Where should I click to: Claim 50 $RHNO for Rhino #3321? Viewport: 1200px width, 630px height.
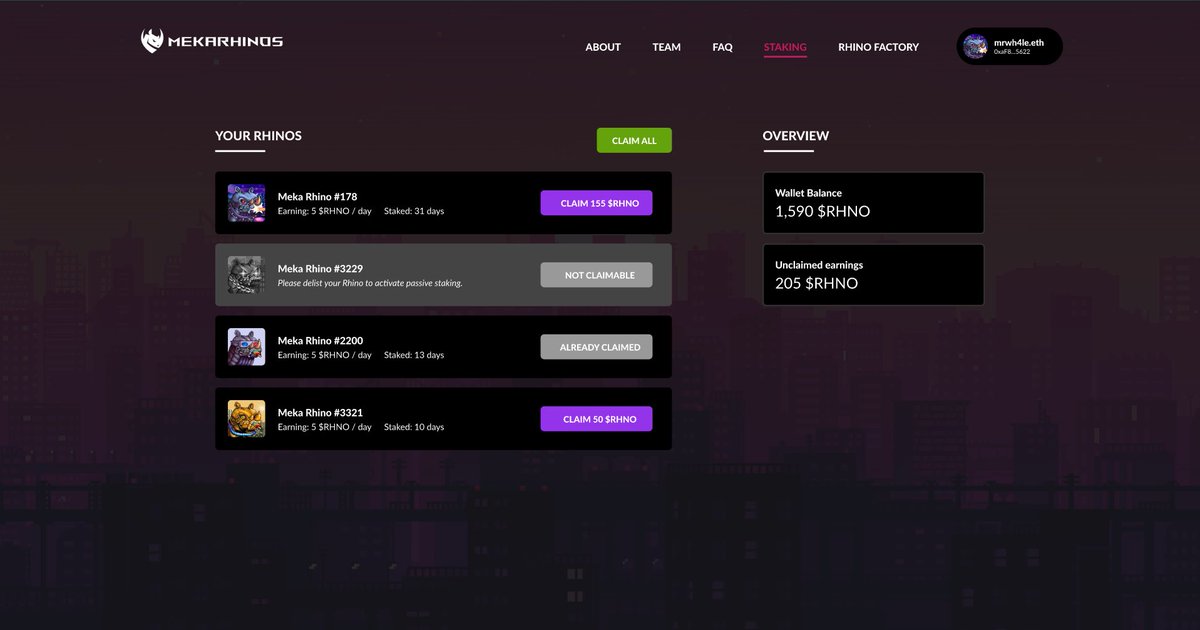[x=596, y=419]
